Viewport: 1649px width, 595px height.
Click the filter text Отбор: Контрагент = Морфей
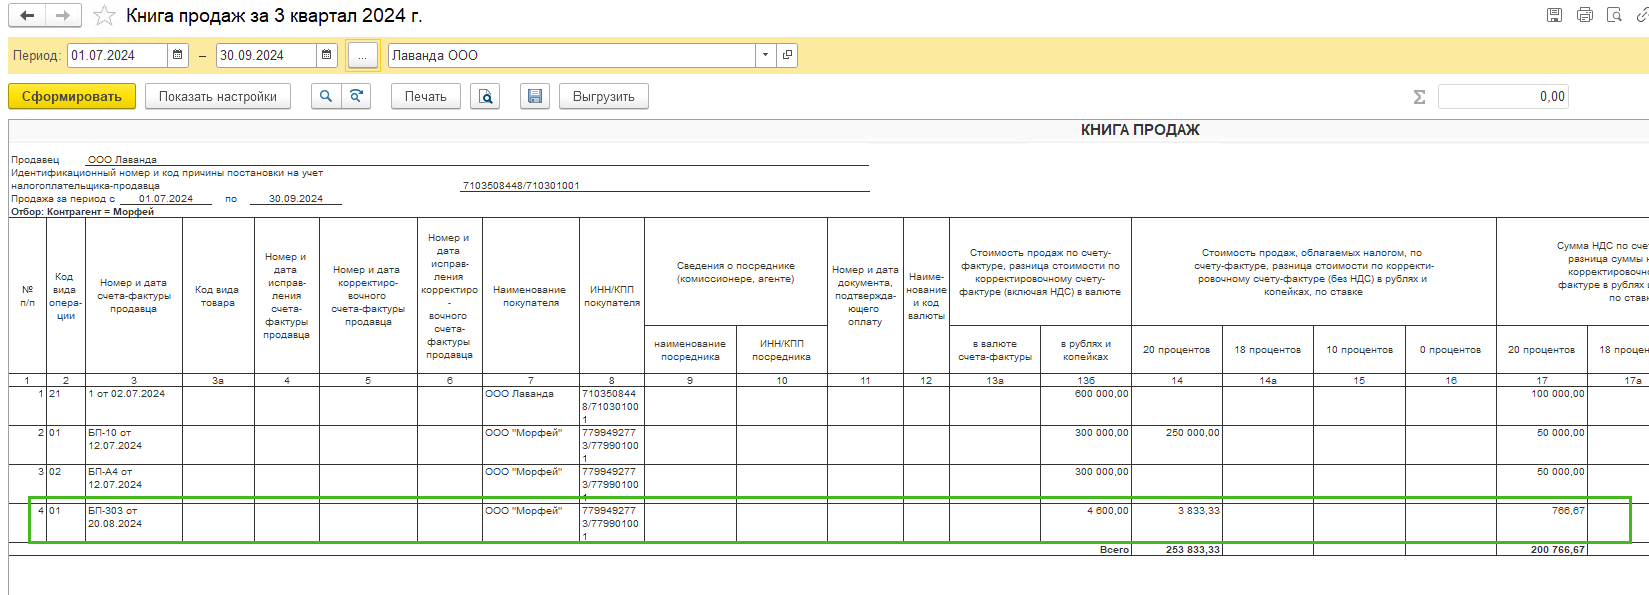point(82,212)
